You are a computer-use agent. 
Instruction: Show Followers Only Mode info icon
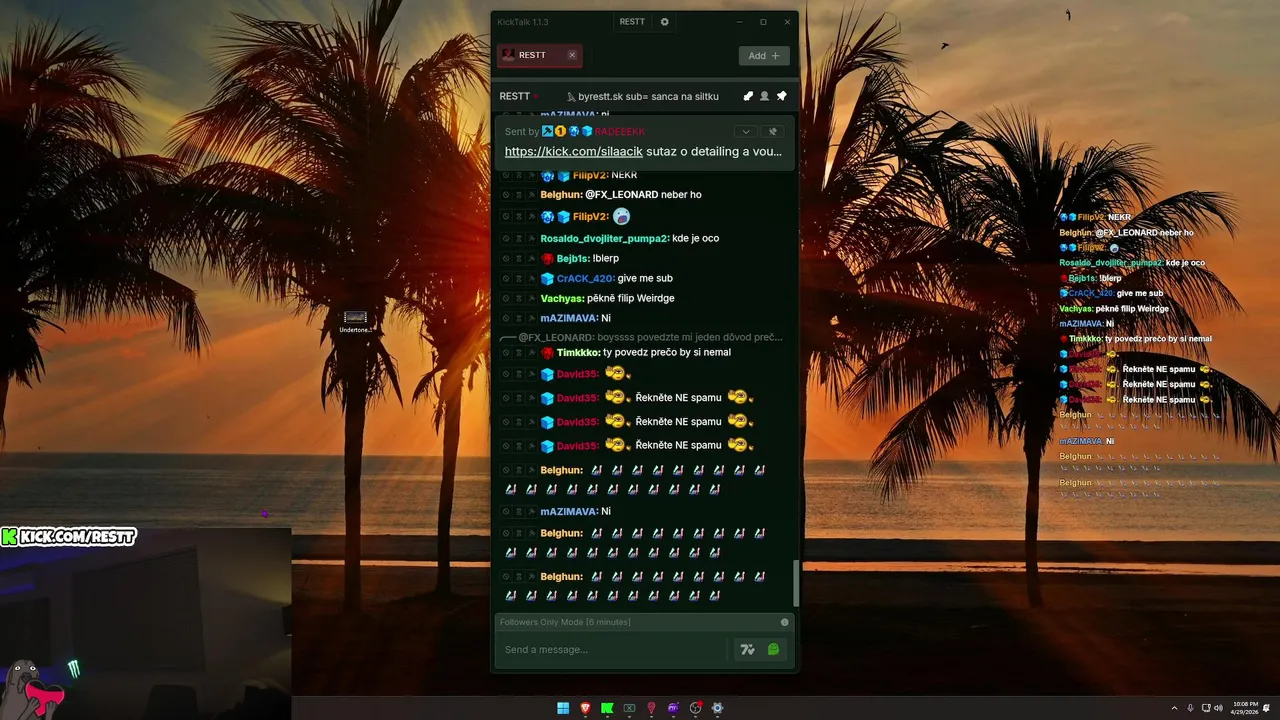click(x=784, y=622)
